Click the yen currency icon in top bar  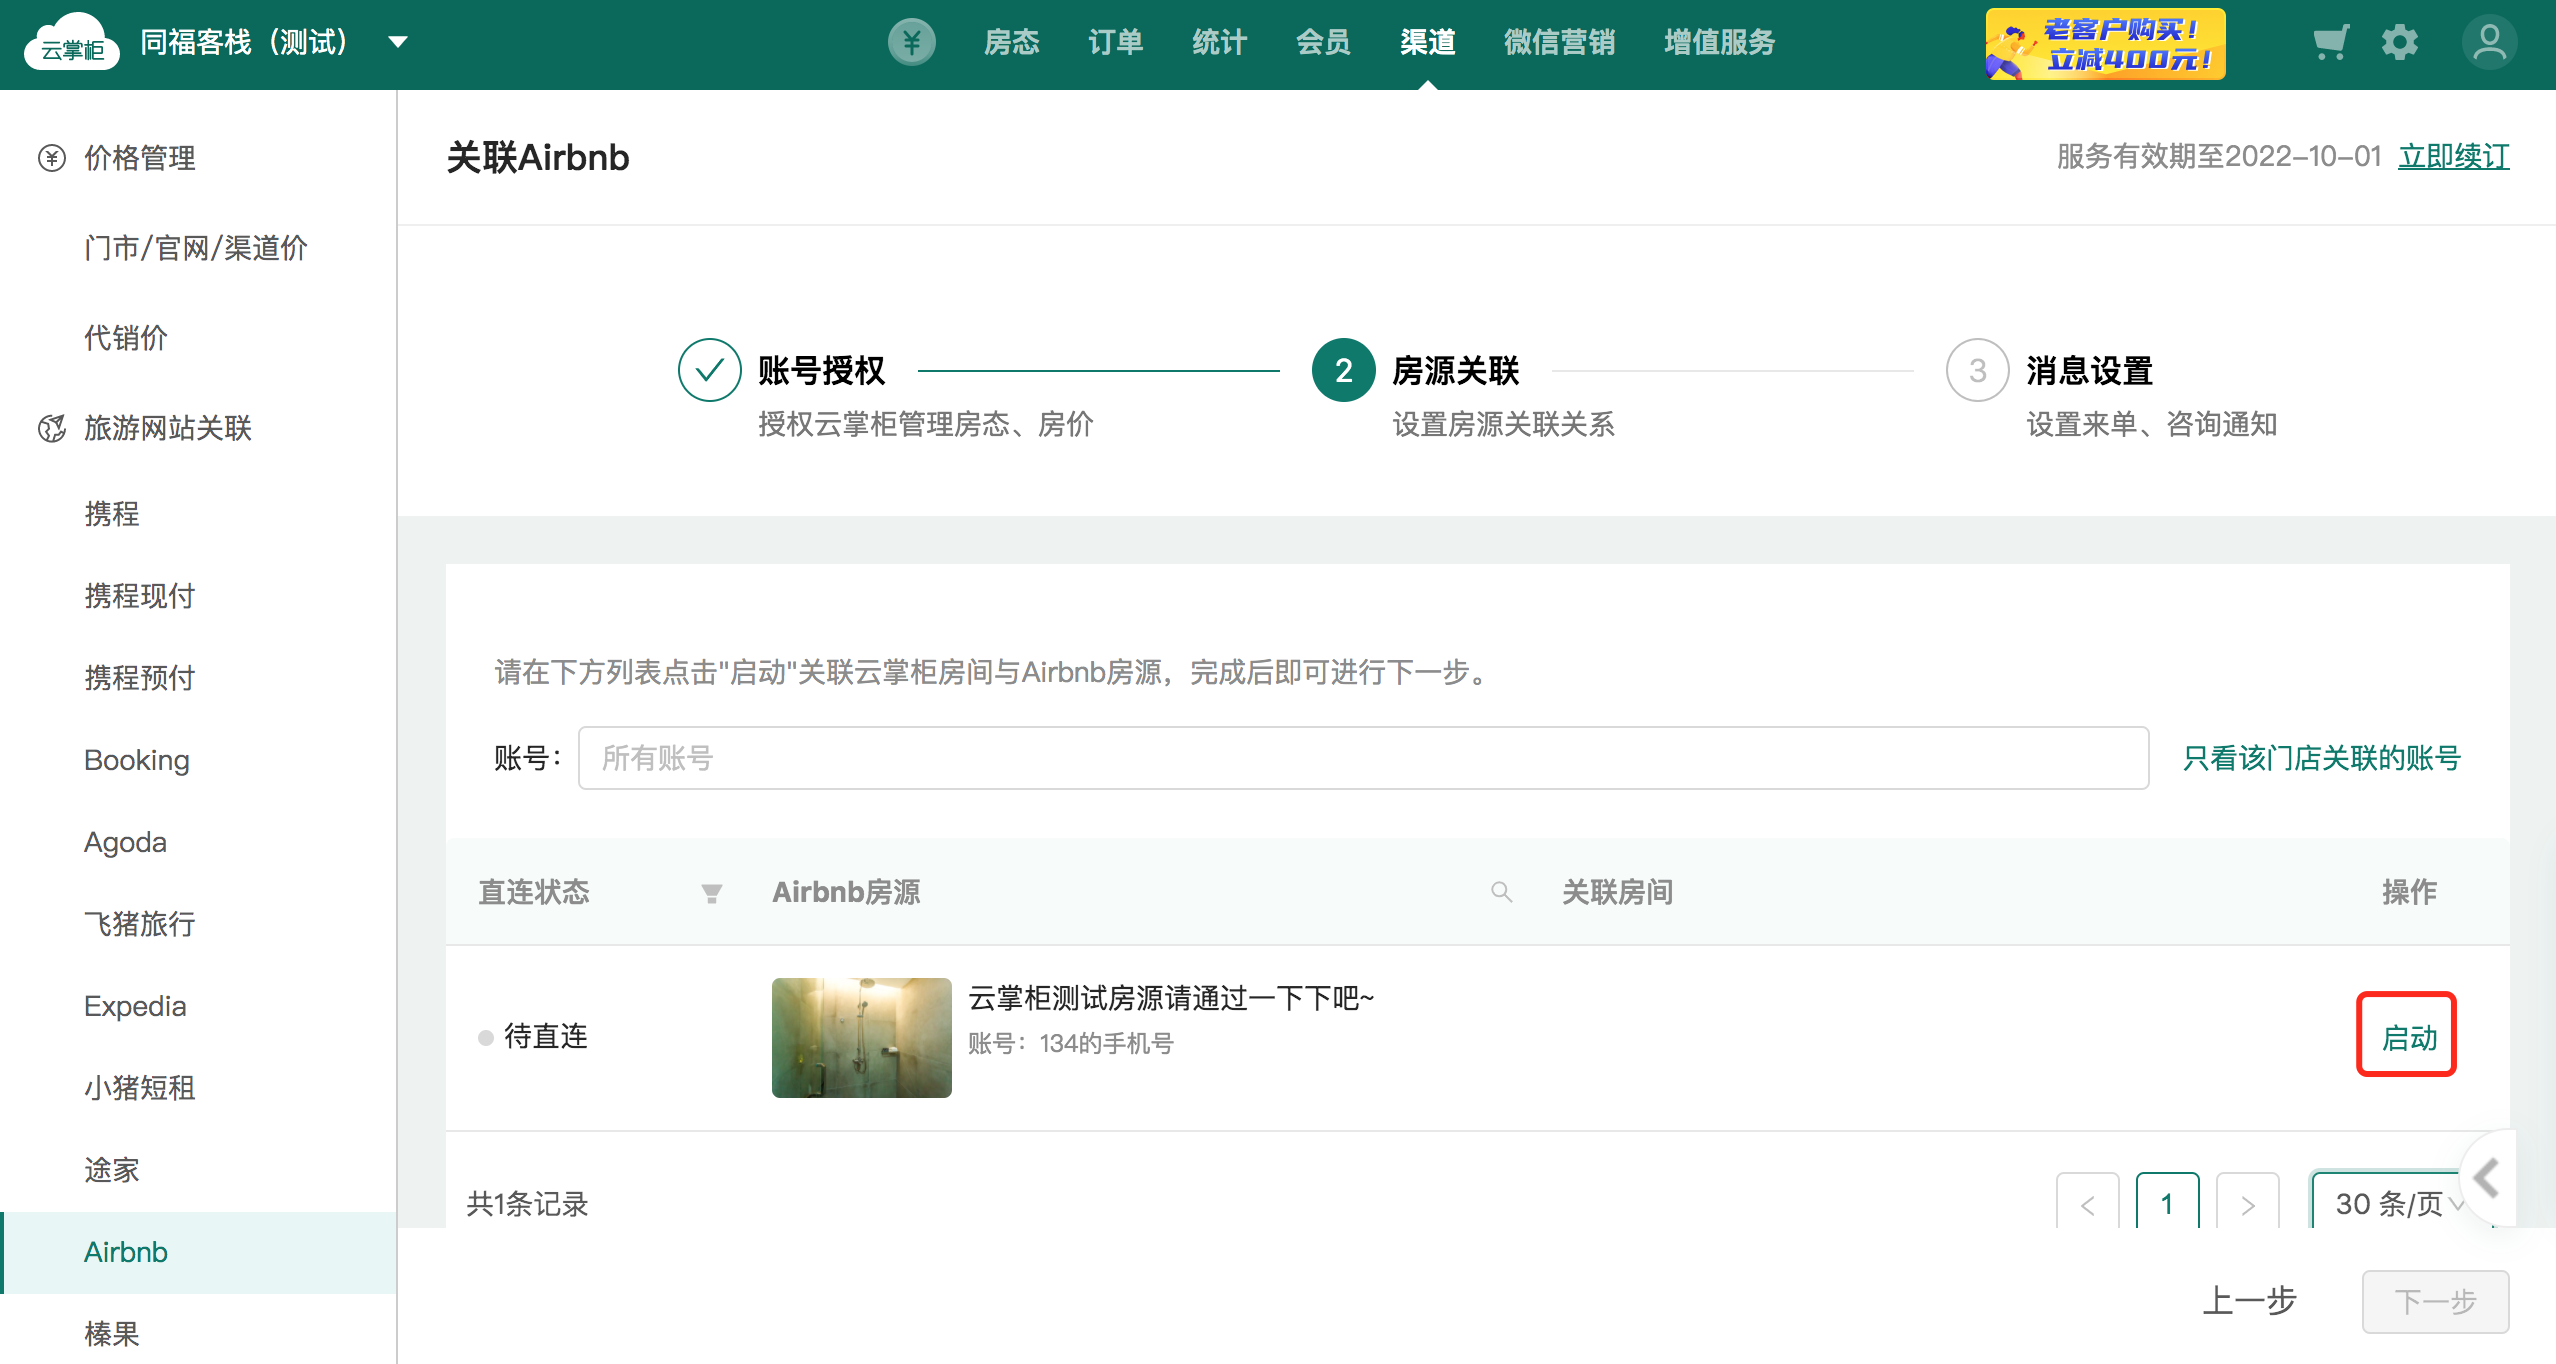[911, 42]
